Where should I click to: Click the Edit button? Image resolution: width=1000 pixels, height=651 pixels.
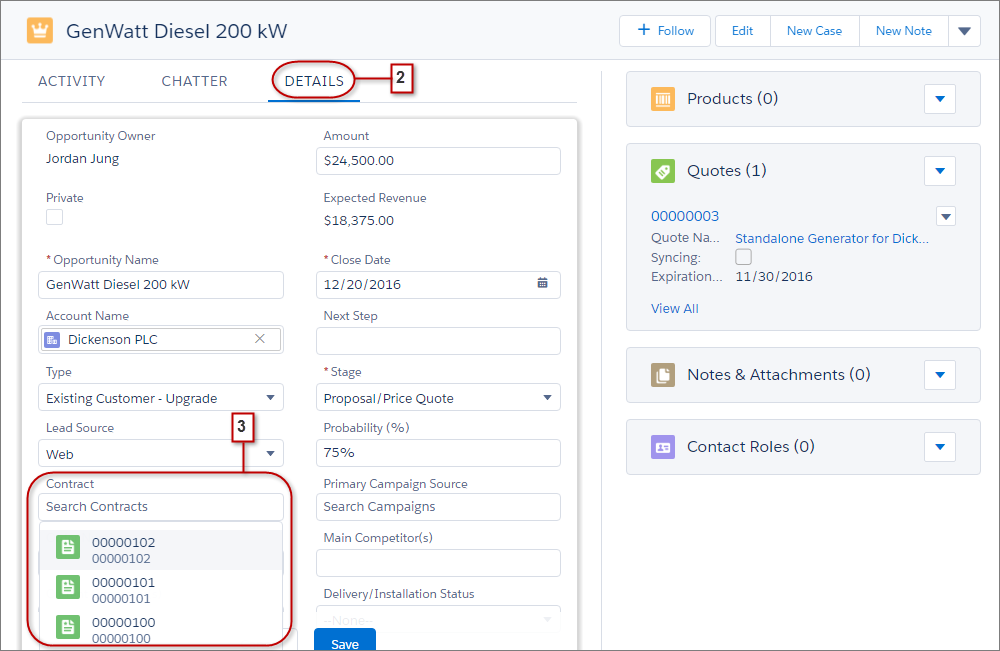click(x=742, y=31)
